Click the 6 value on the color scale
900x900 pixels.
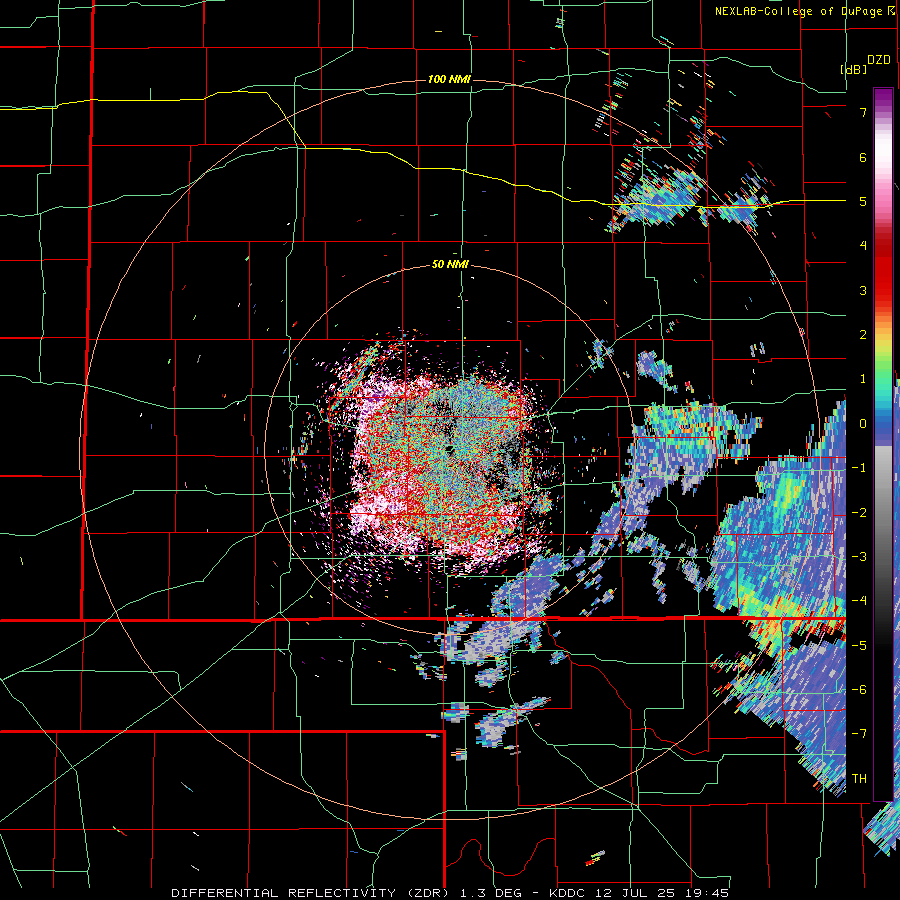863,157
